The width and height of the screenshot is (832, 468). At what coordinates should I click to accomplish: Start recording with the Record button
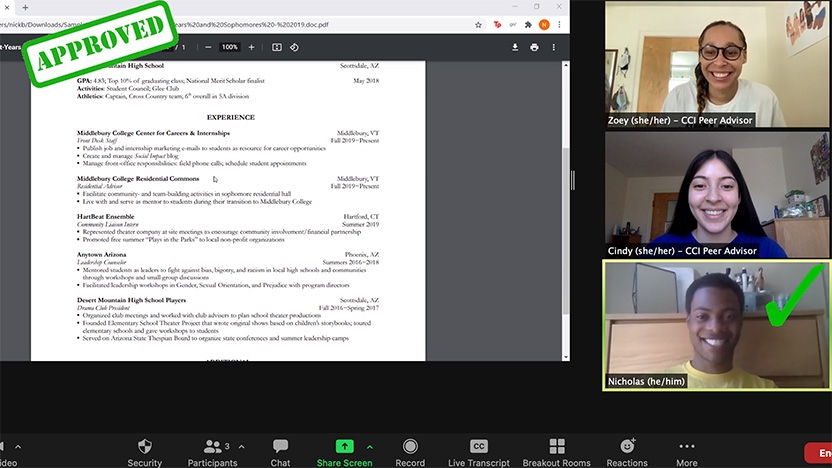[410, 453]
